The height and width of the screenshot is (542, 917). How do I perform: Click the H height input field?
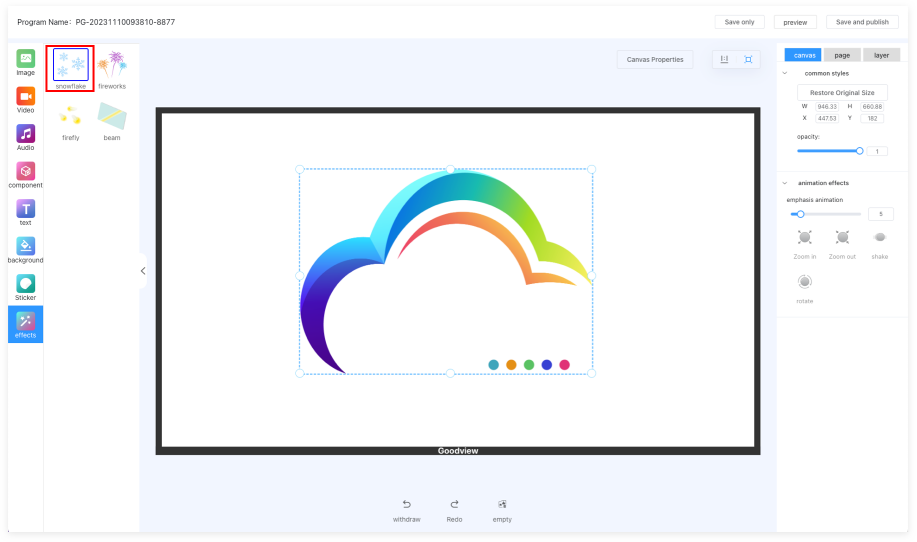(x=872, y=106)
